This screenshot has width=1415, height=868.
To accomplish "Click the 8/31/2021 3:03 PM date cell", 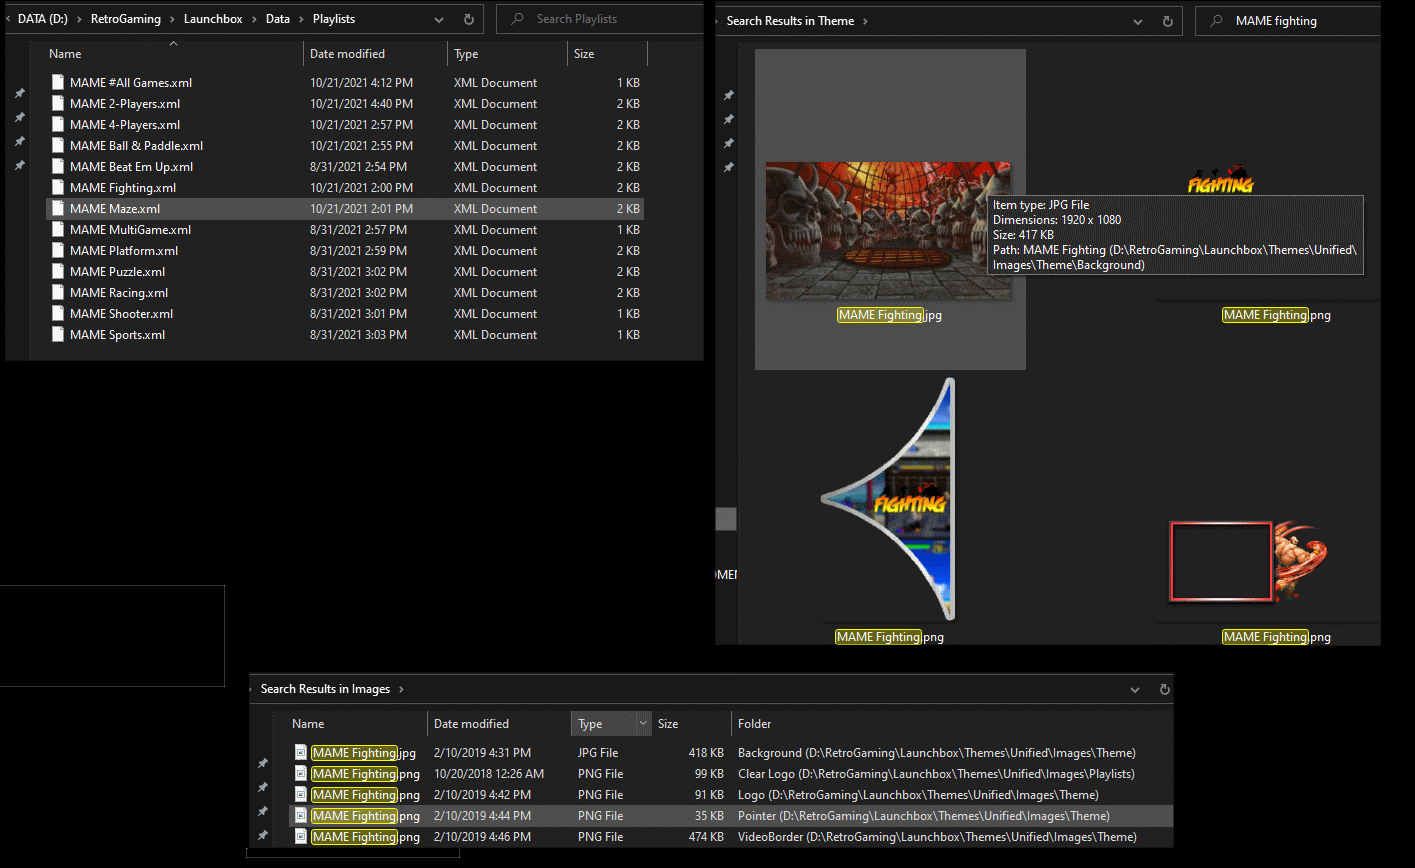I will pyautogui.click(x=358, y=335).
